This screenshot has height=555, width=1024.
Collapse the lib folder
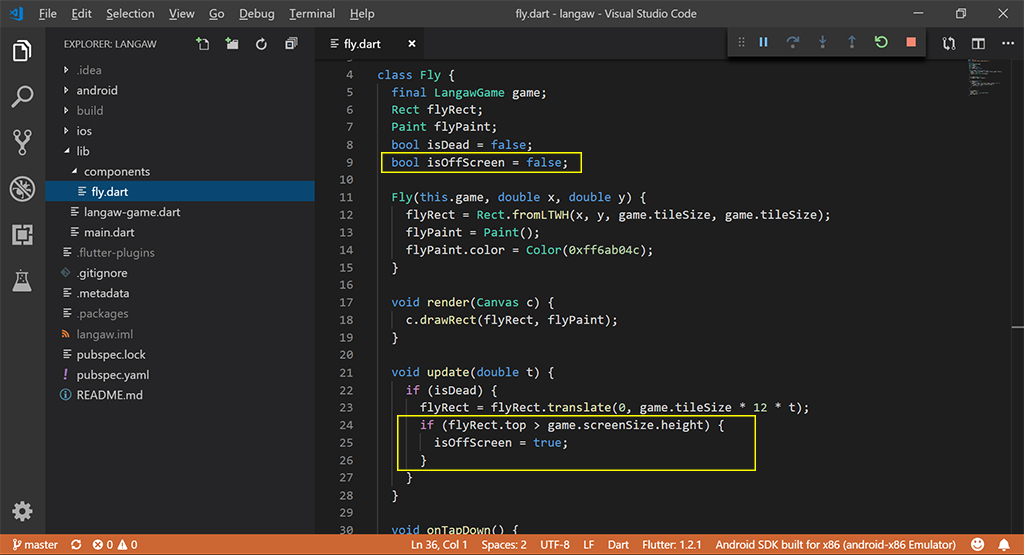(x=82, y=151)
